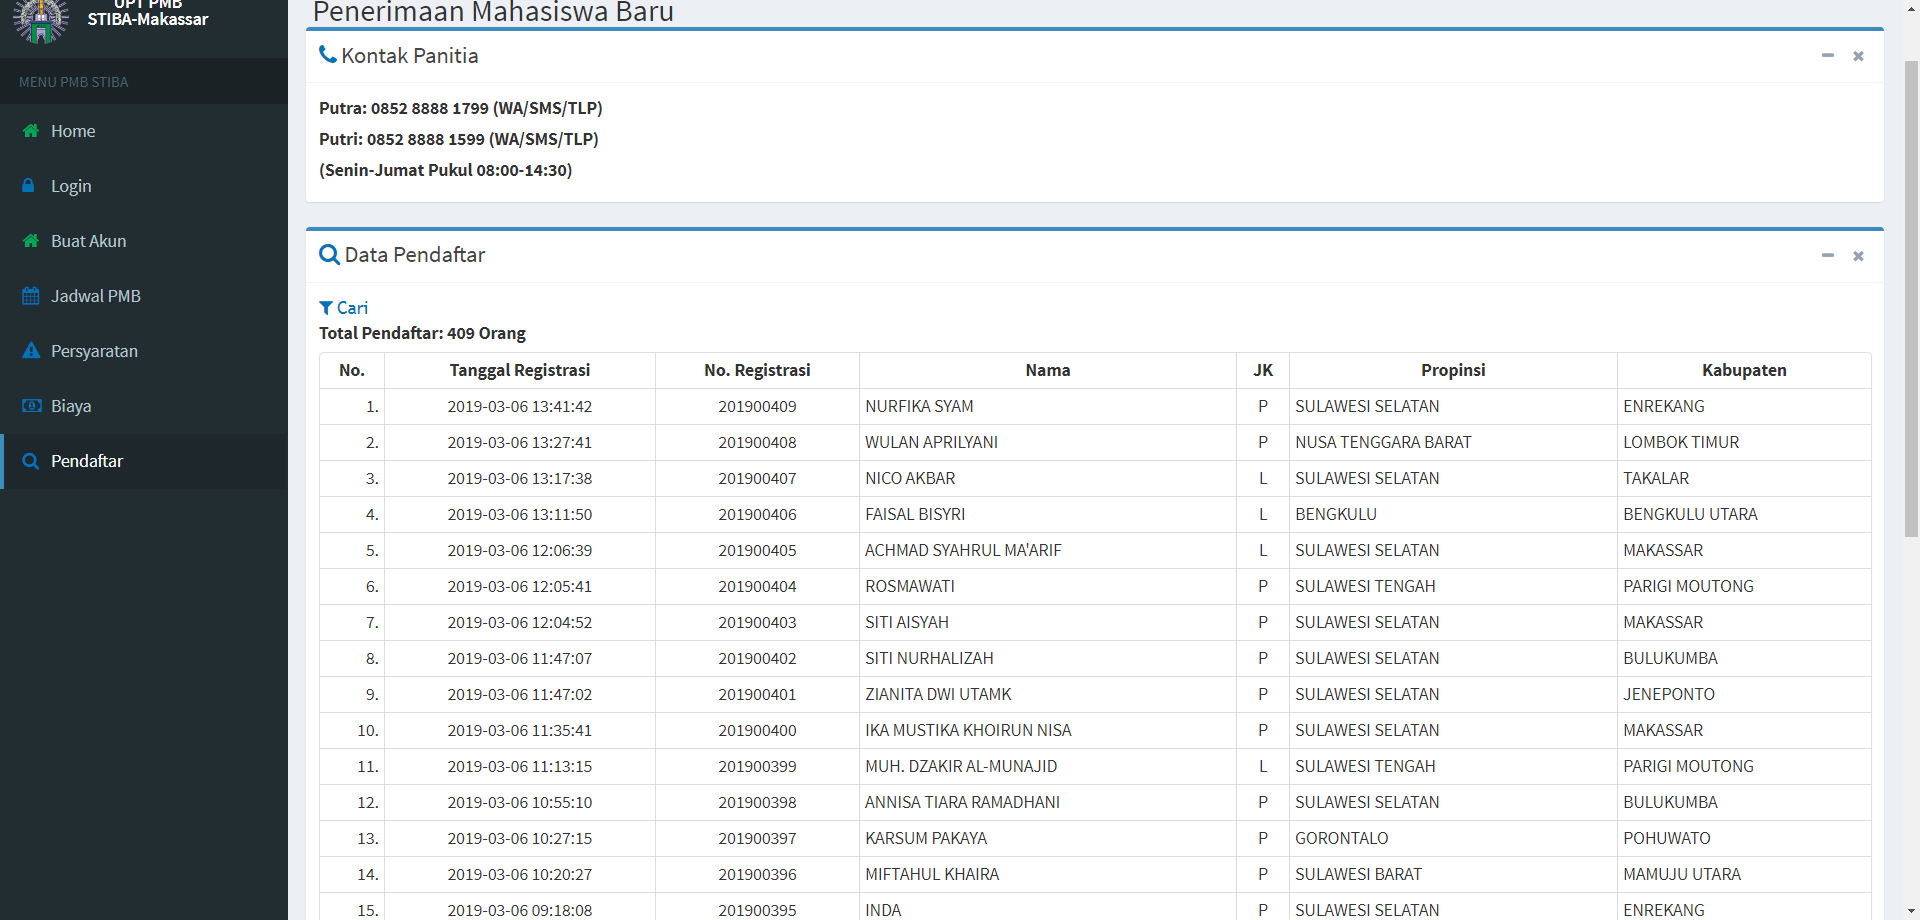
Task: Select the NURFIKA SYAM table row
Action: click(919, 406)
